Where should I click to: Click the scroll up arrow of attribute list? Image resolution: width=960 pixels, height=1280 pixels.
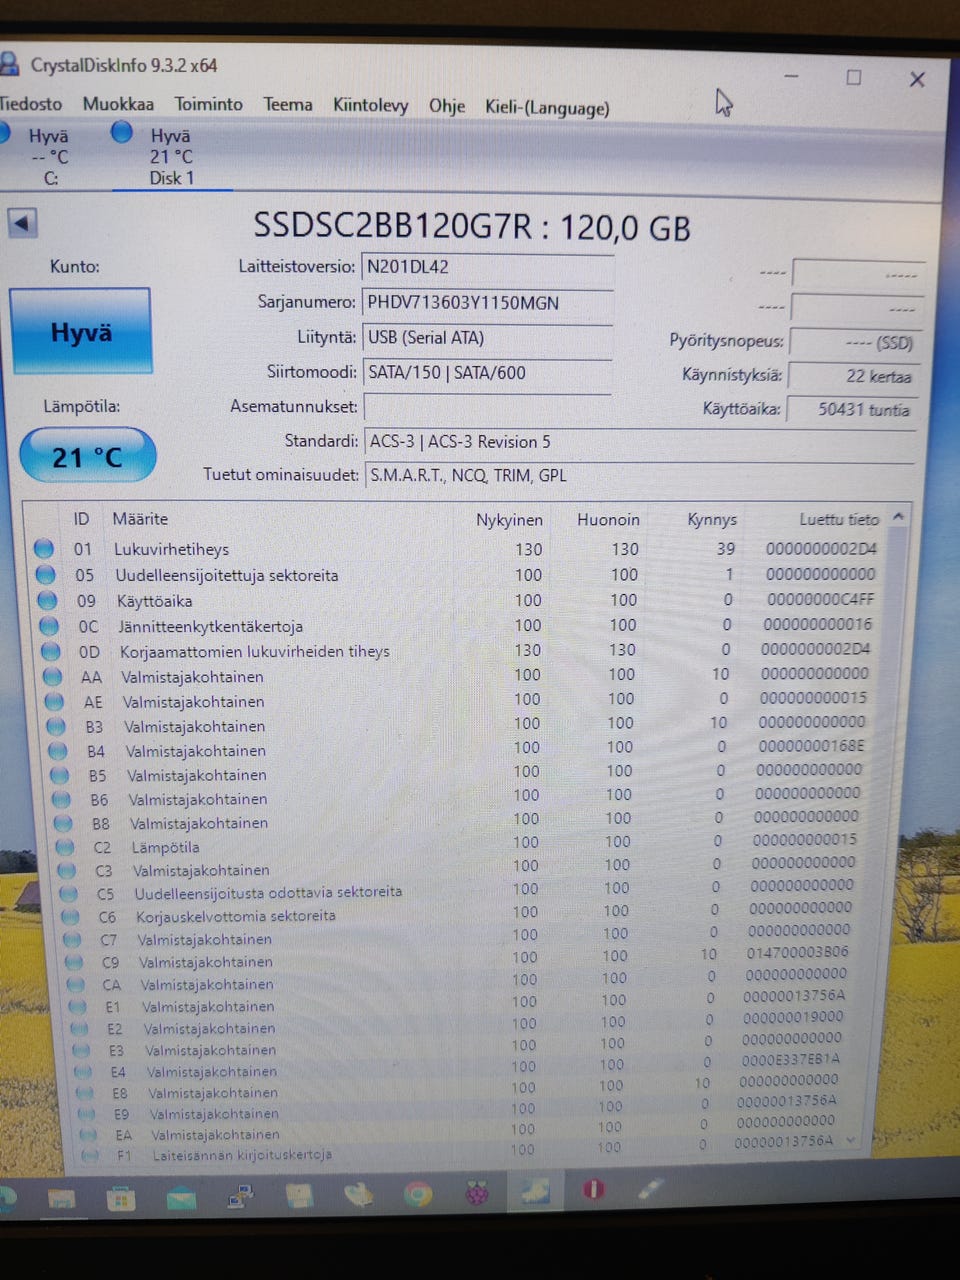tap(898, 517)
